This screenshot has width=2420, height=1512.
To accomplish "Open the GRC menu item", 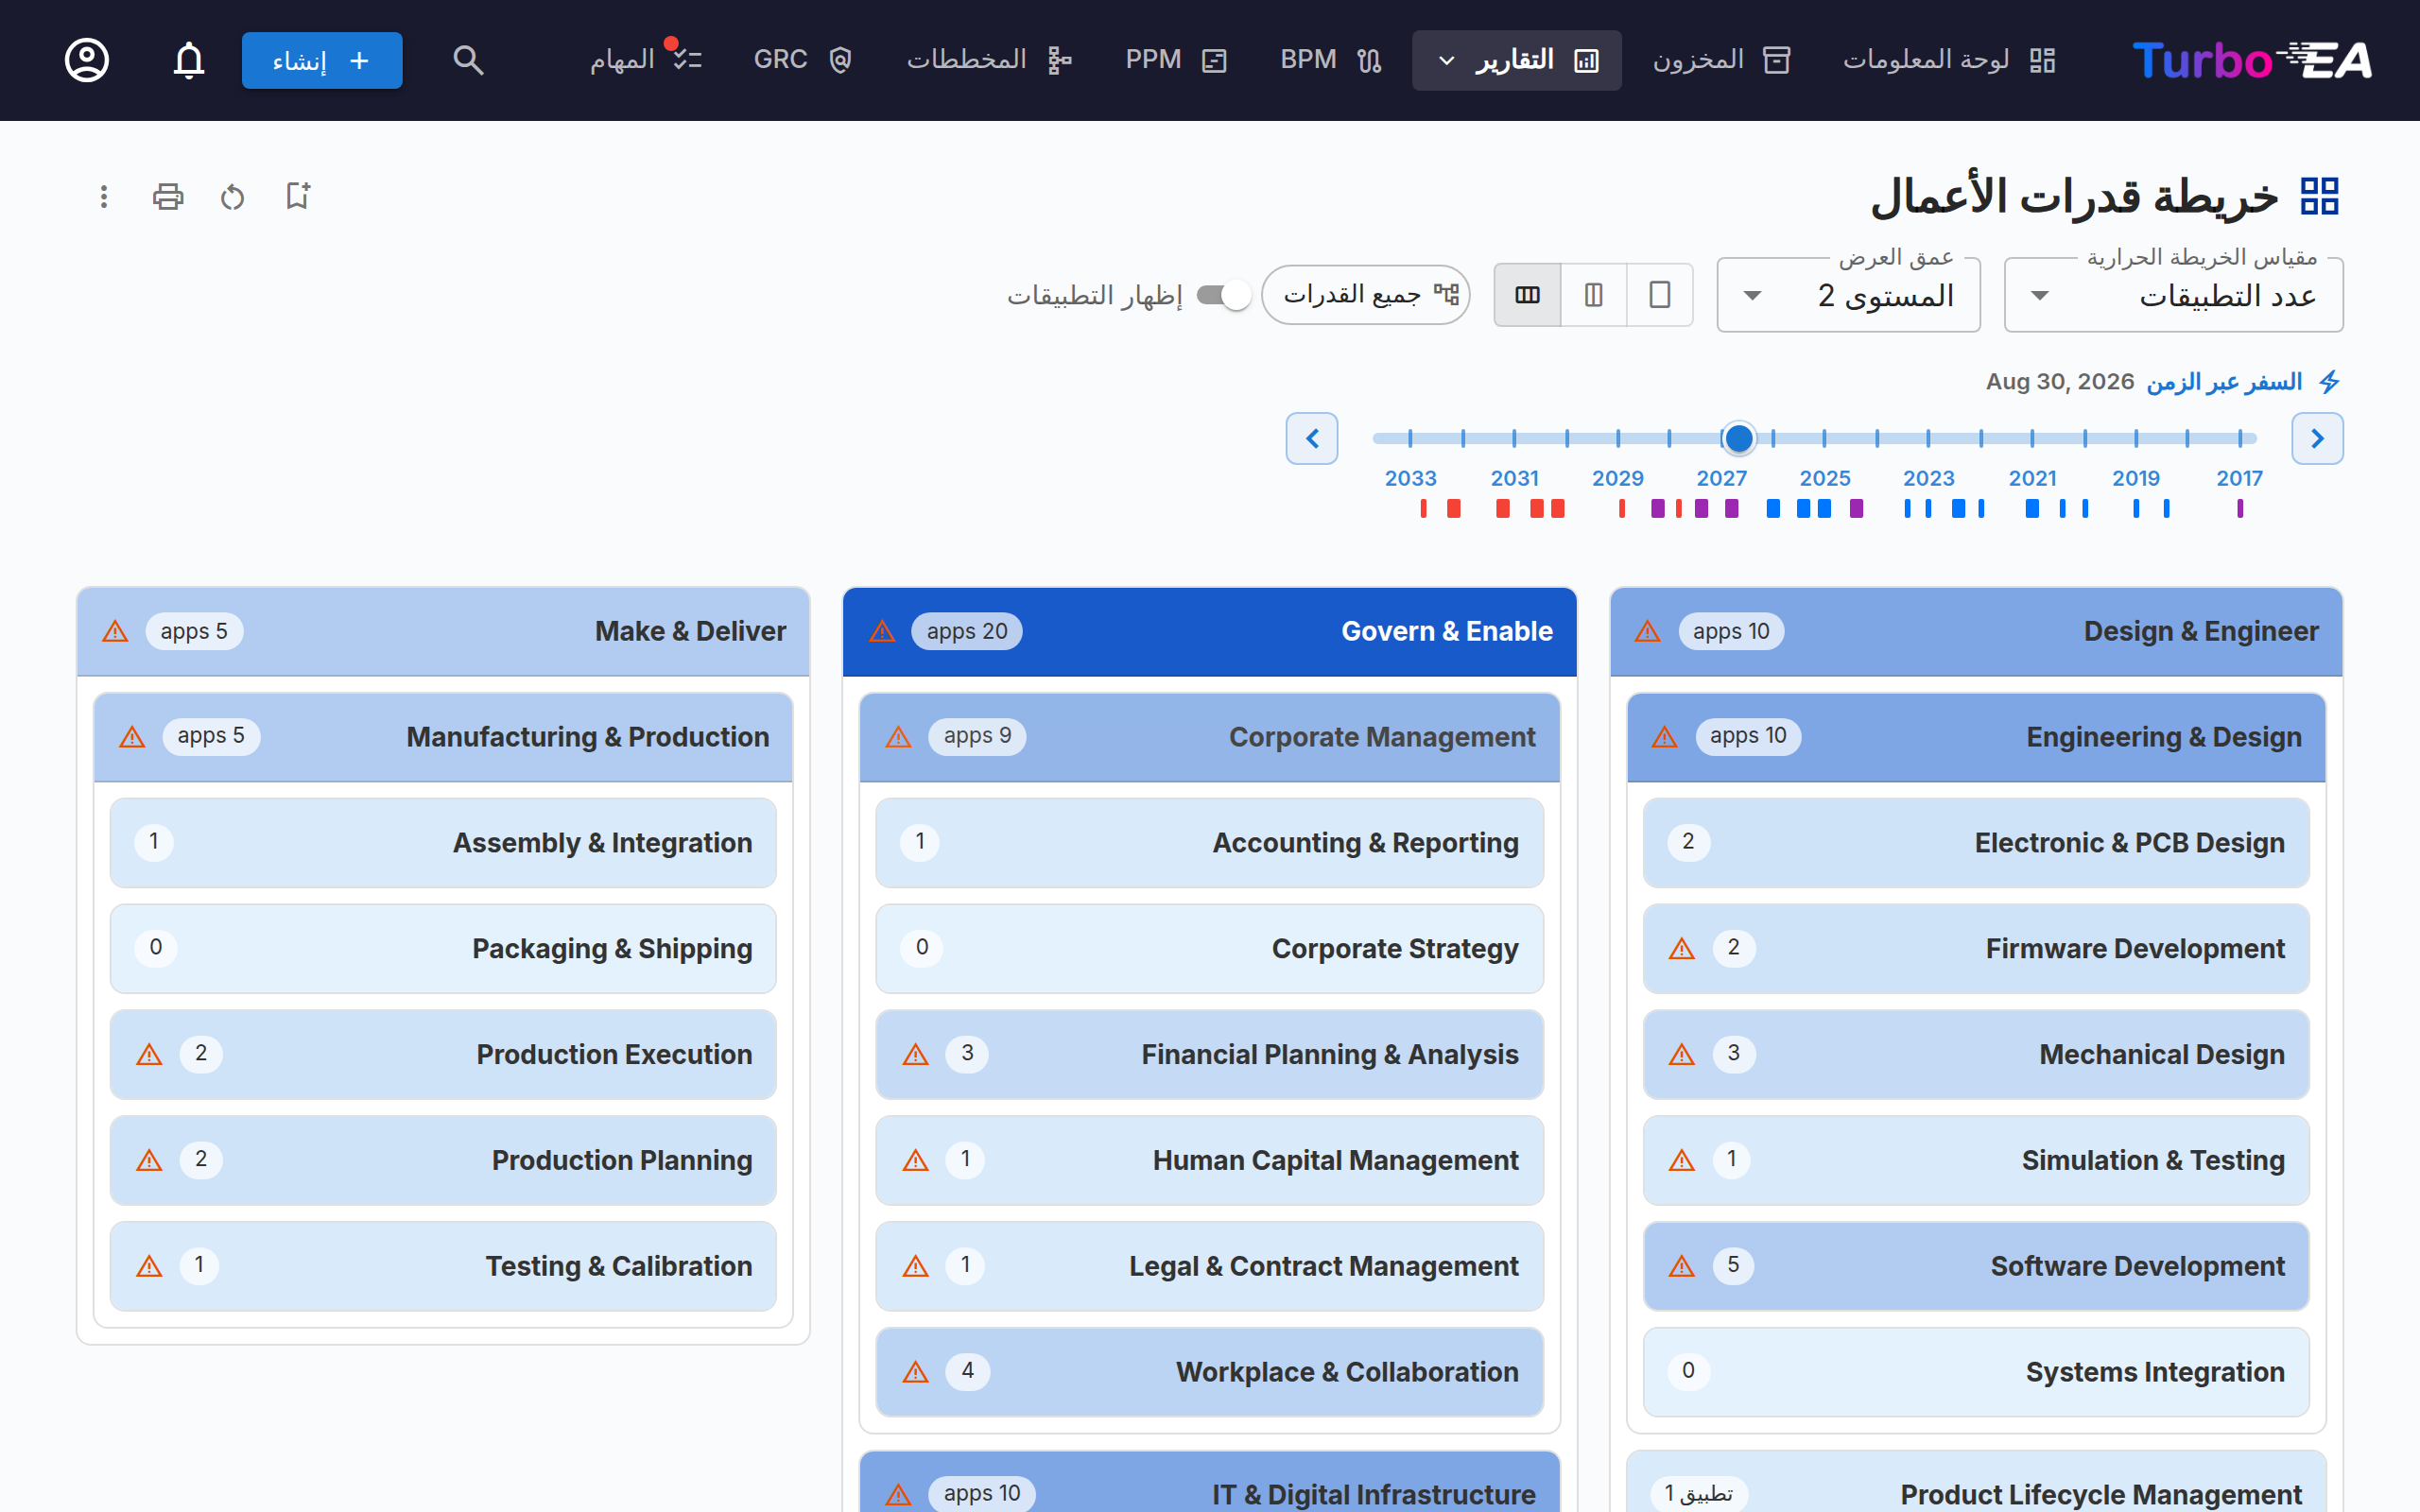I will 803,60.
